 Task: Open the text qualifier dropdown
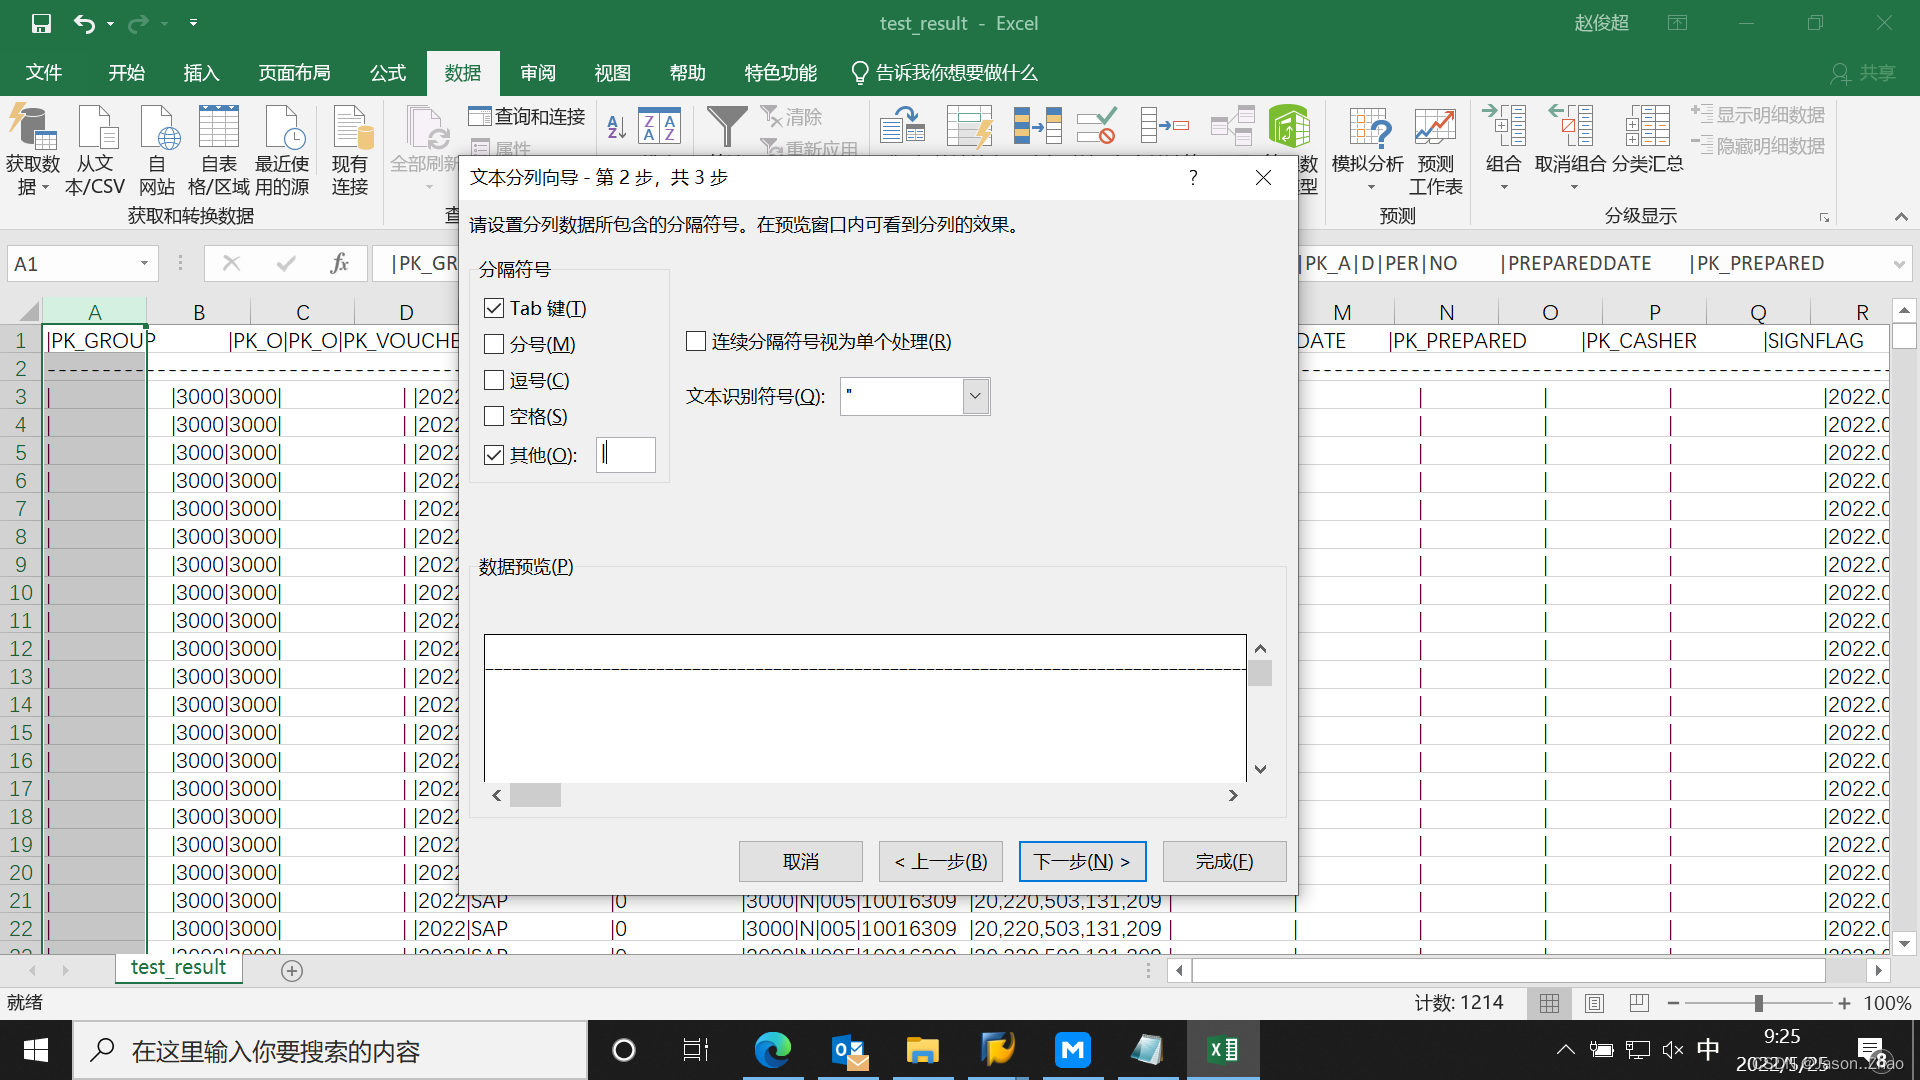click(976, 396)
